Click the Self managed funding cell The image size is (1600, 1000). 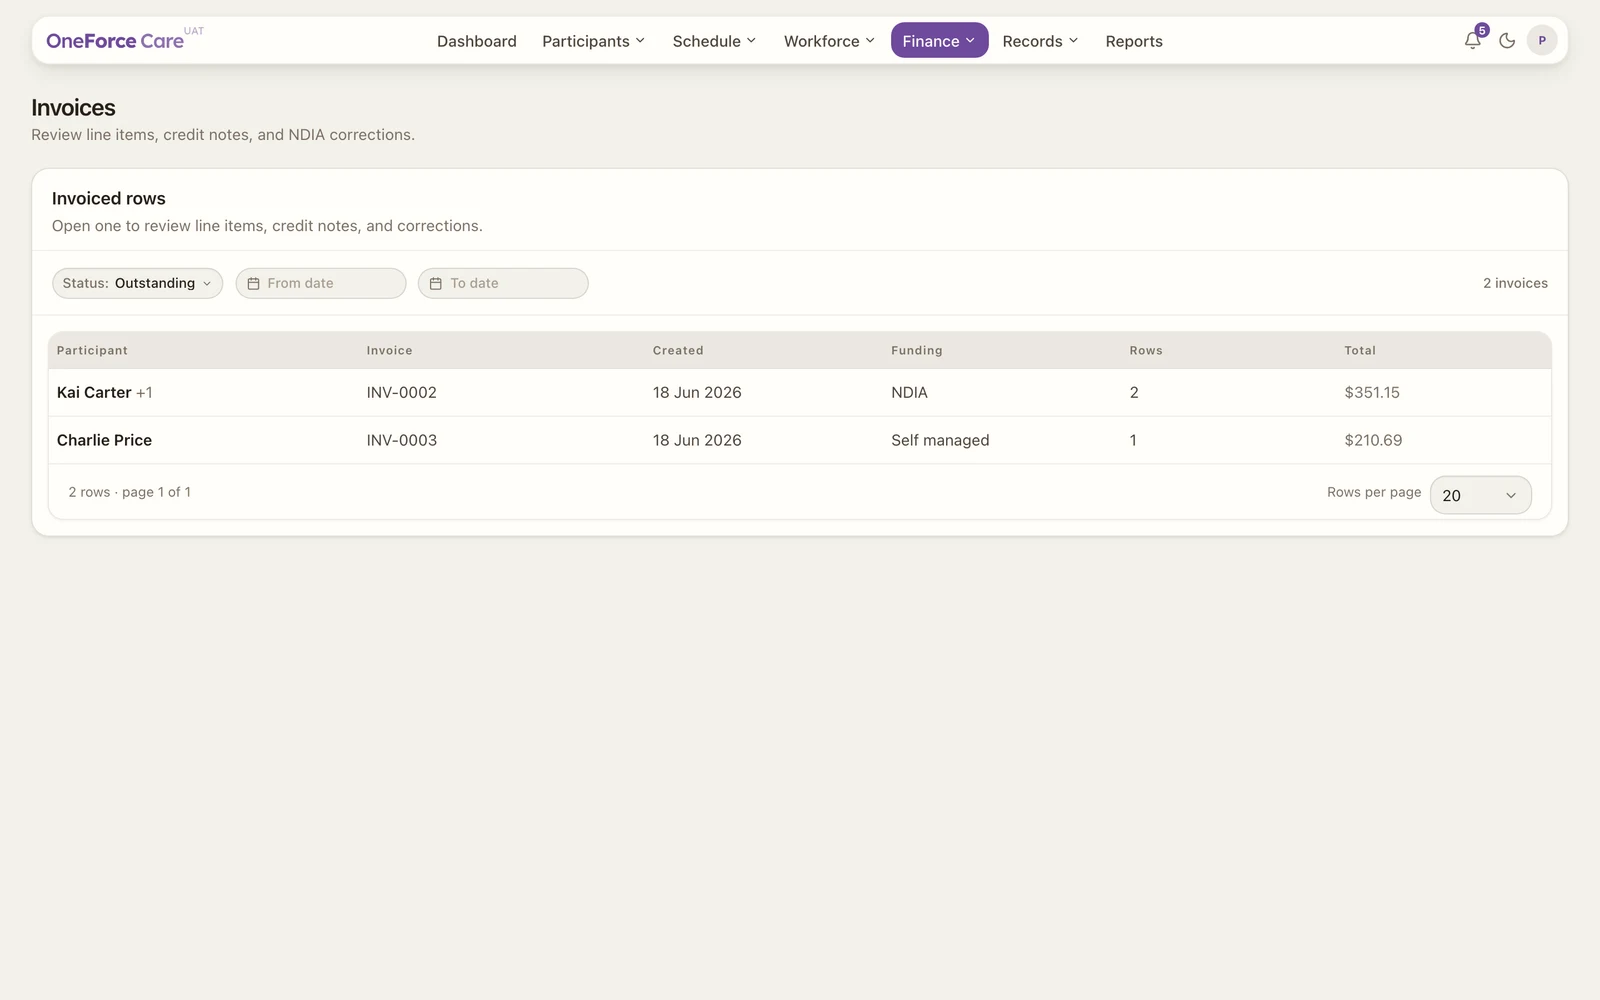coord(940,440)
